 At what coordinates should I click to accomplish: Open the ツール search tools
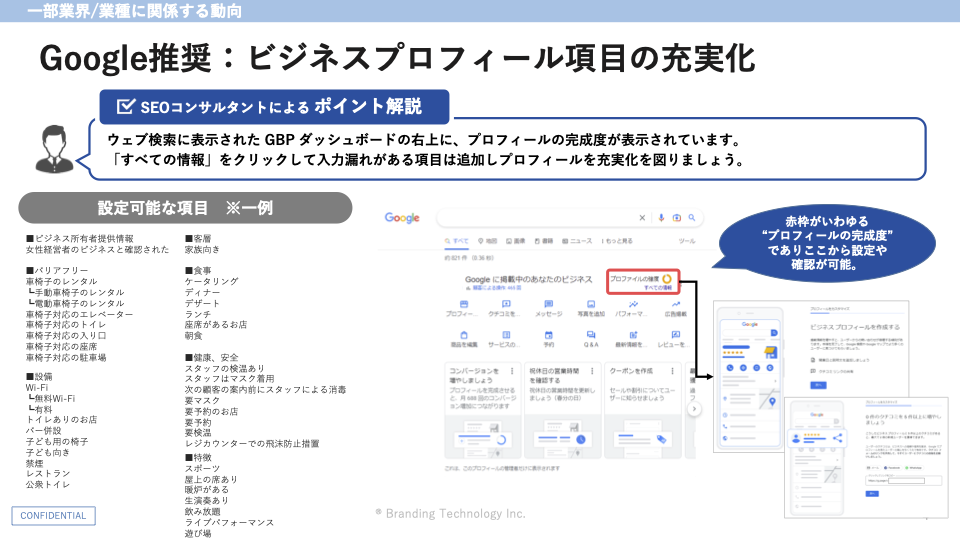tap(687, 241)
